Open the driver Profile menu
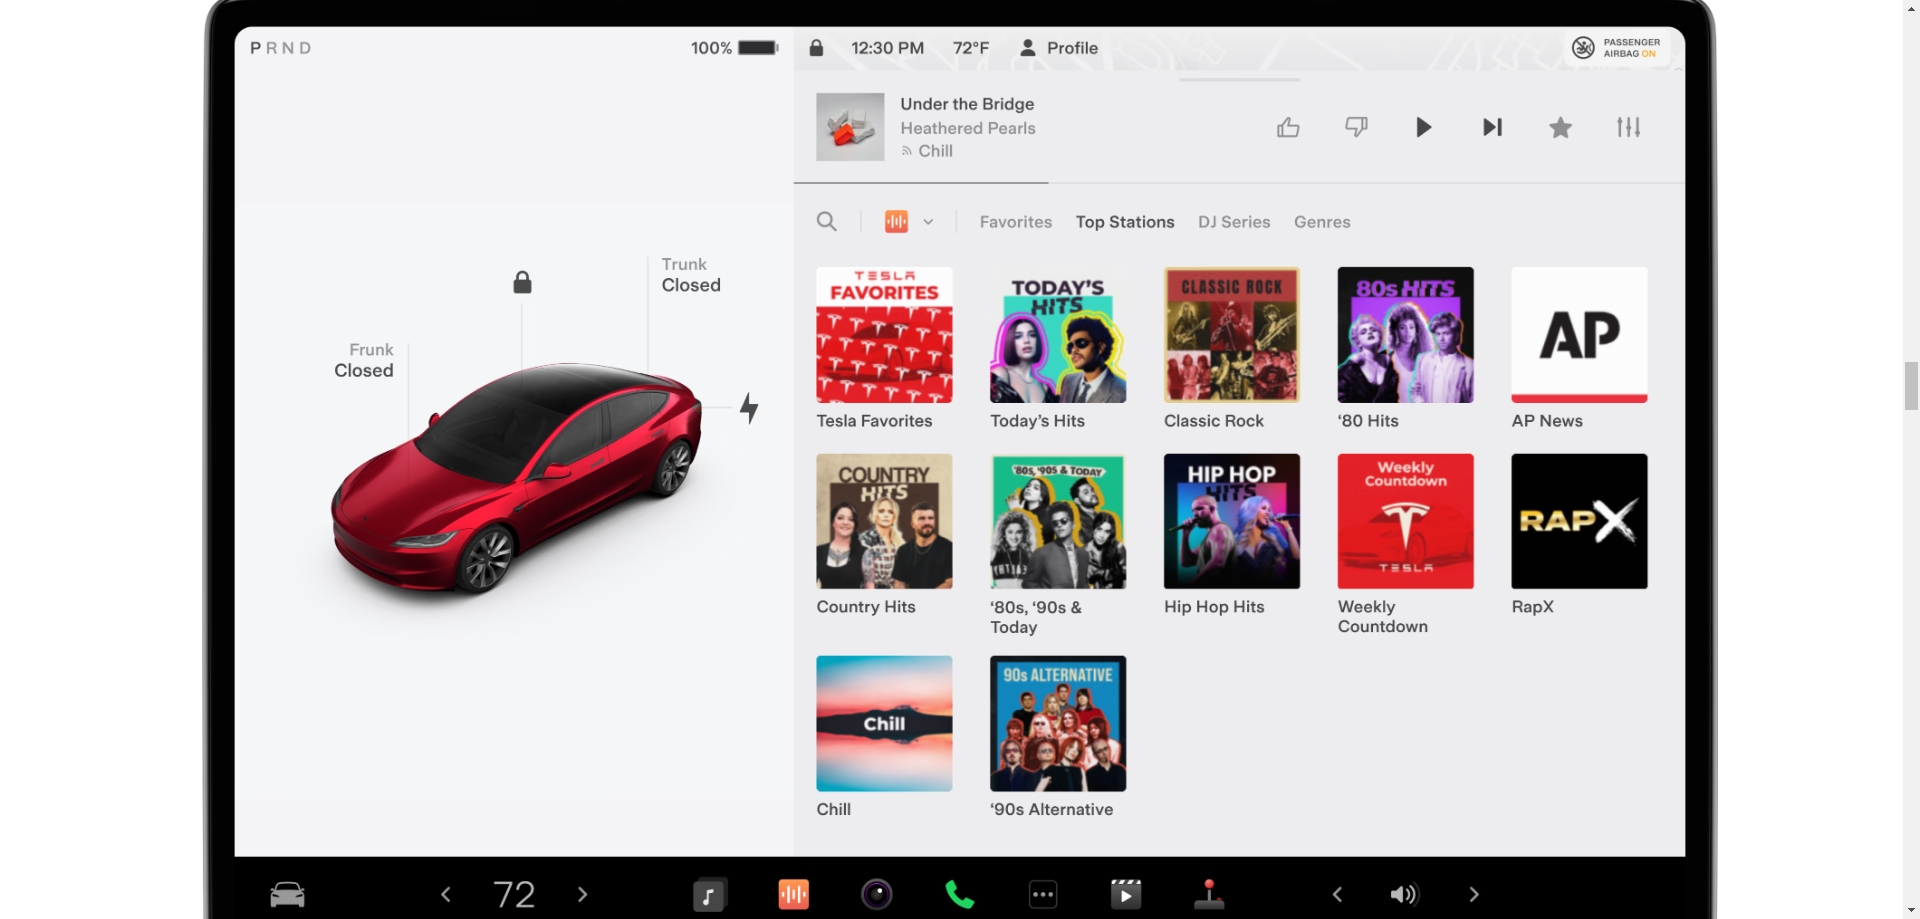The image size is (1920, 919). tap(1058, 48)
